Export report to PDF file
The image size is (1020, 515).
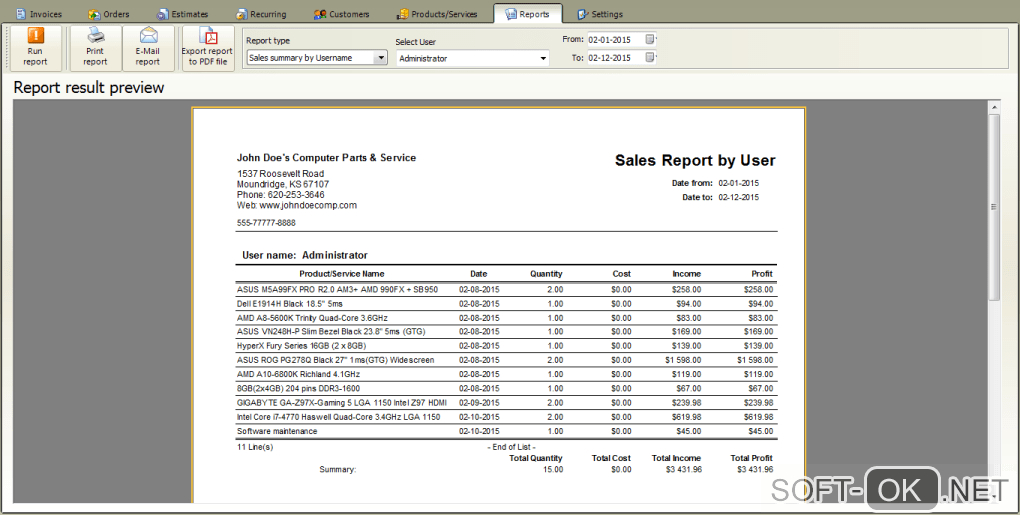click(207, 48)
